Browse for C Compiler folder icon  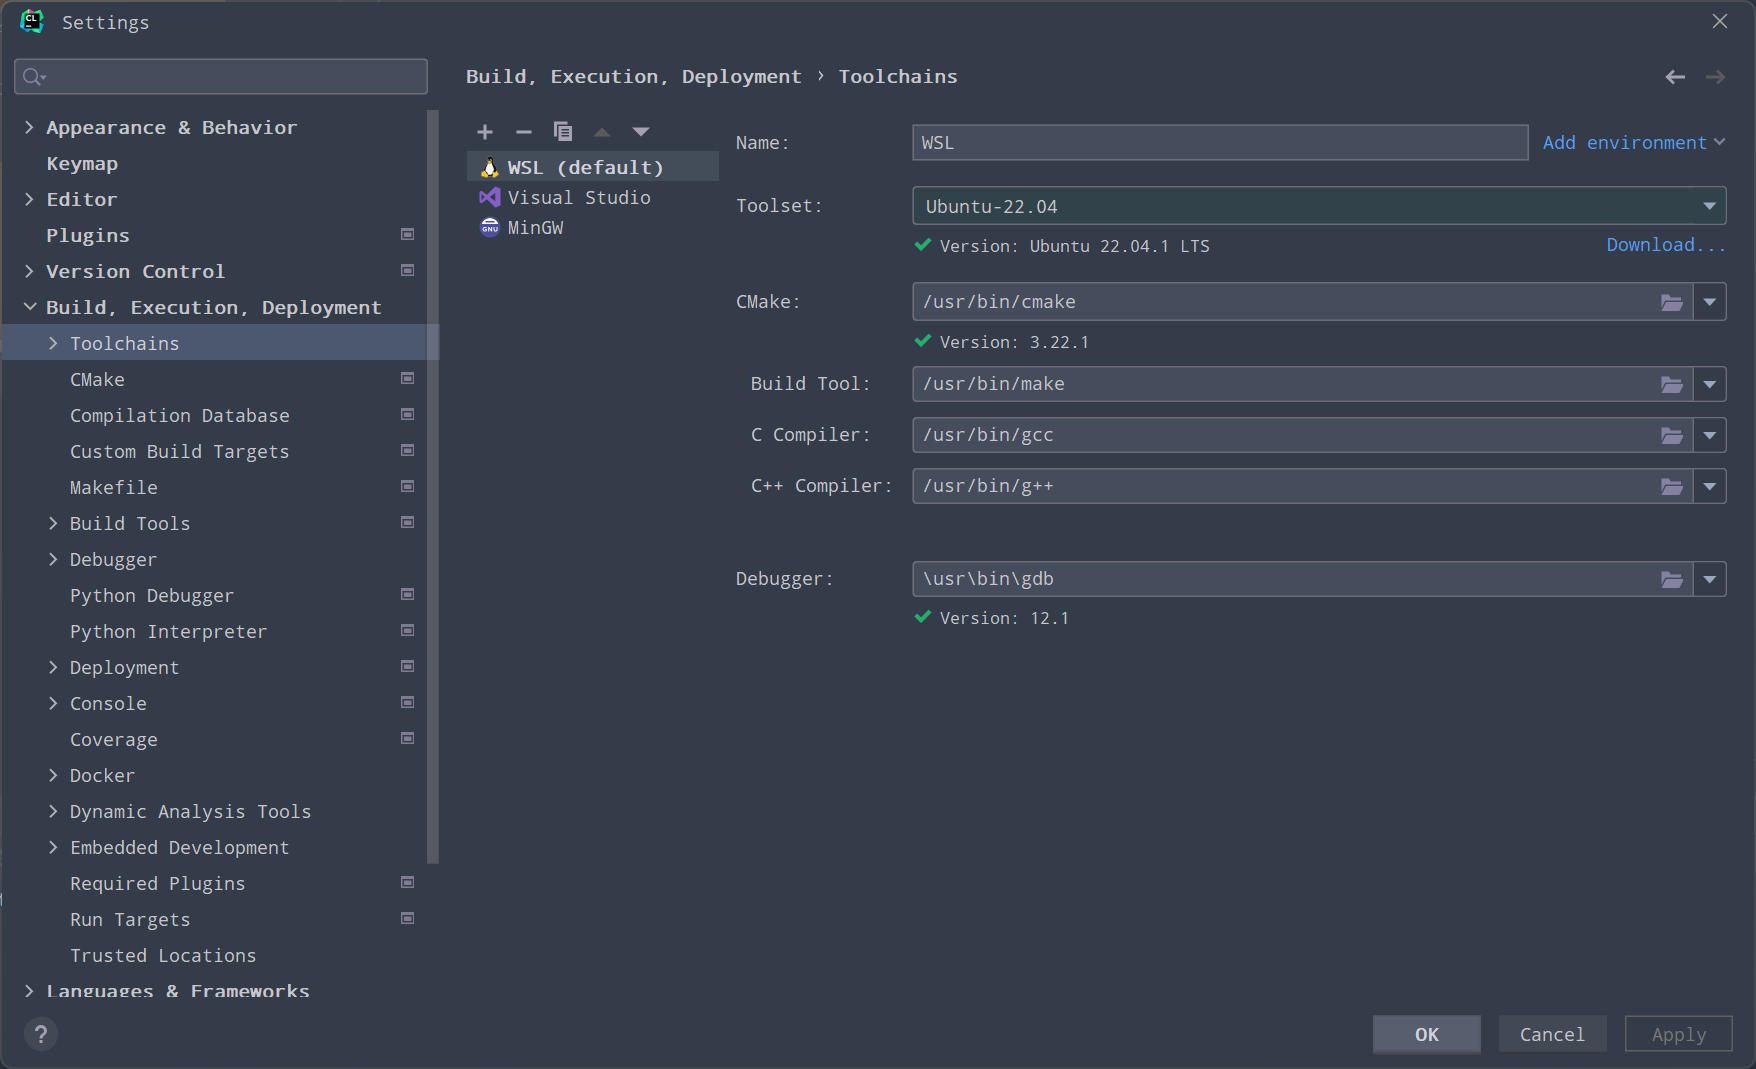[1672, 435]
